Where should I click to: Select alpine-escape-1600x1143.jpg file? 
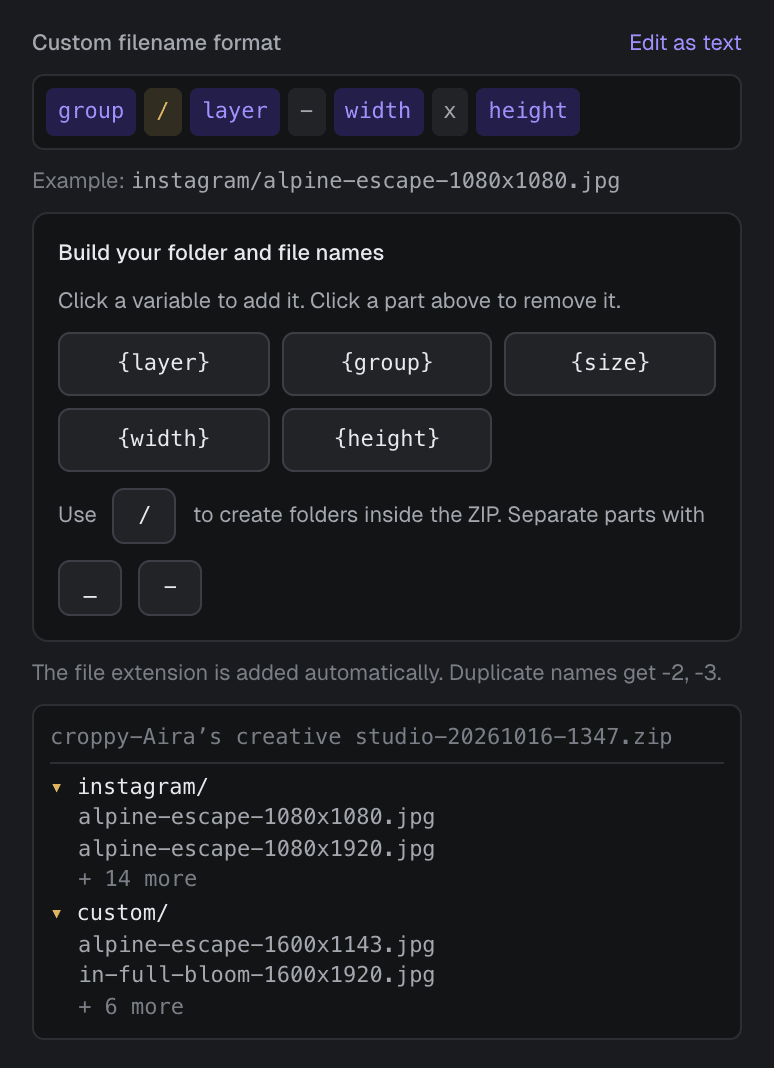pos(256,945)
